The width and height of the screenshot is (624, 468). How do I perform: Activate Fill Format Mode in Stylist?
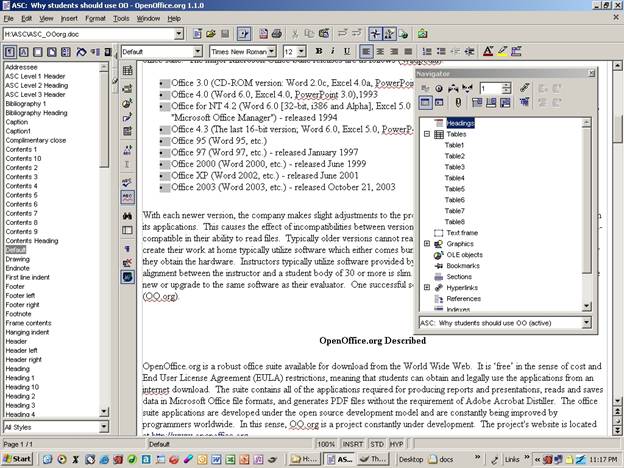coord(81,52)
